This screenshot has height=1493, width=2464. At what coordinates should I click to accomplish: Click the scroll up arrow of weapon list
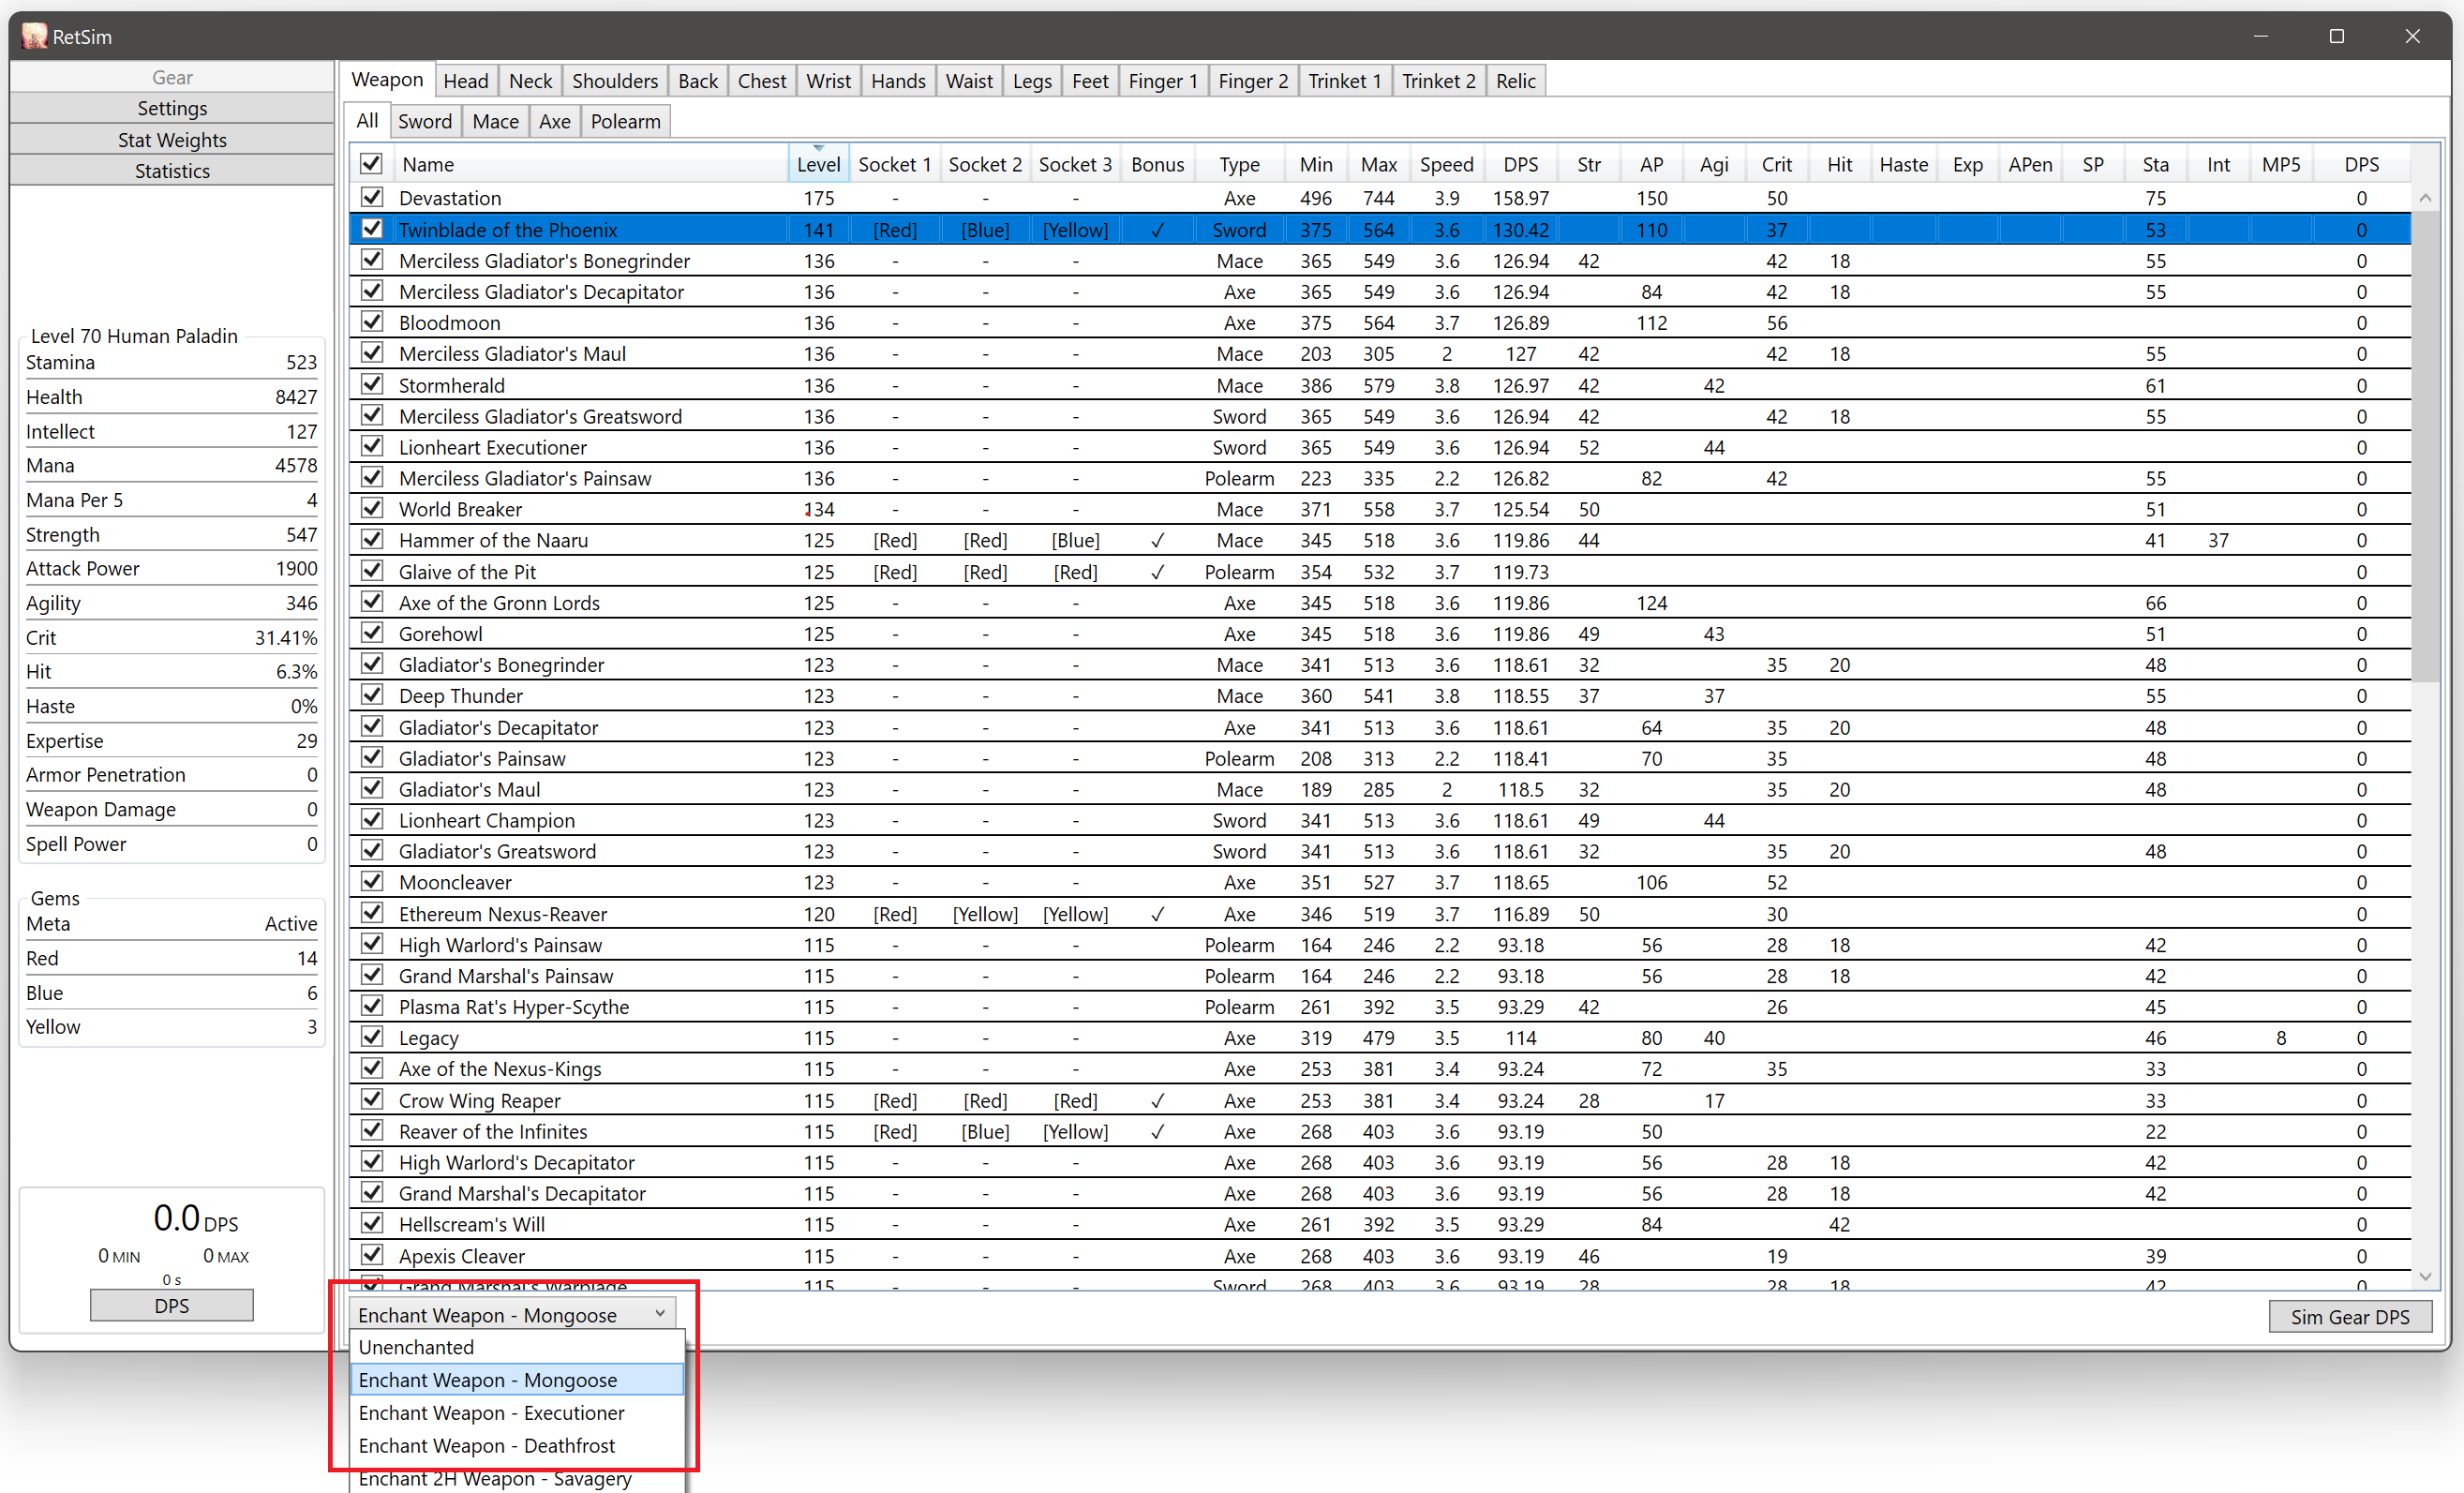[2424, 198]
